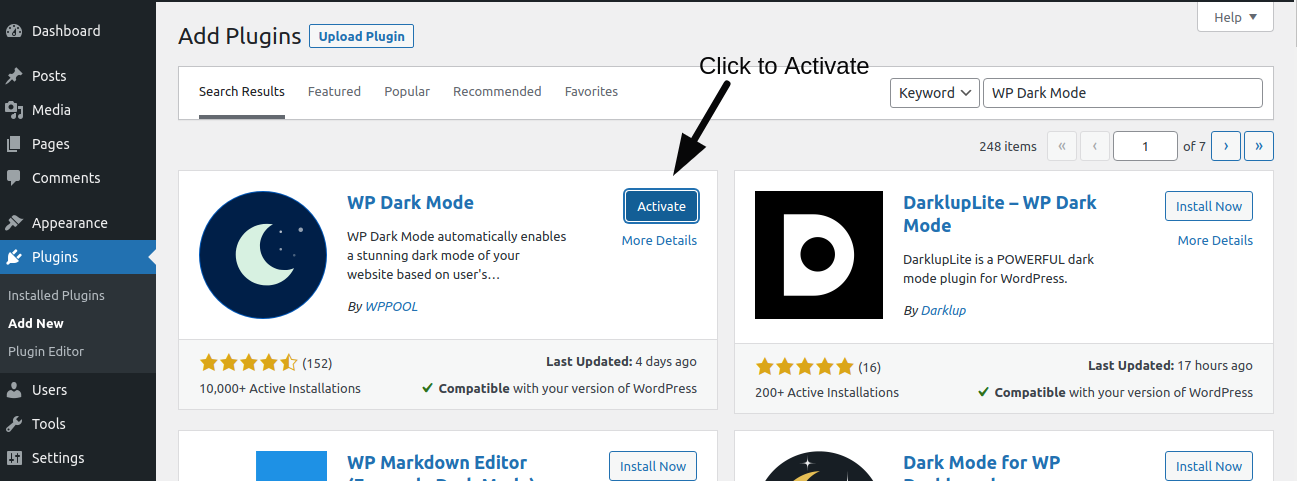Screen dimensions: 1297x481
Task: Click '10,000+ Active Installations' text
Action: click(280, 388)
